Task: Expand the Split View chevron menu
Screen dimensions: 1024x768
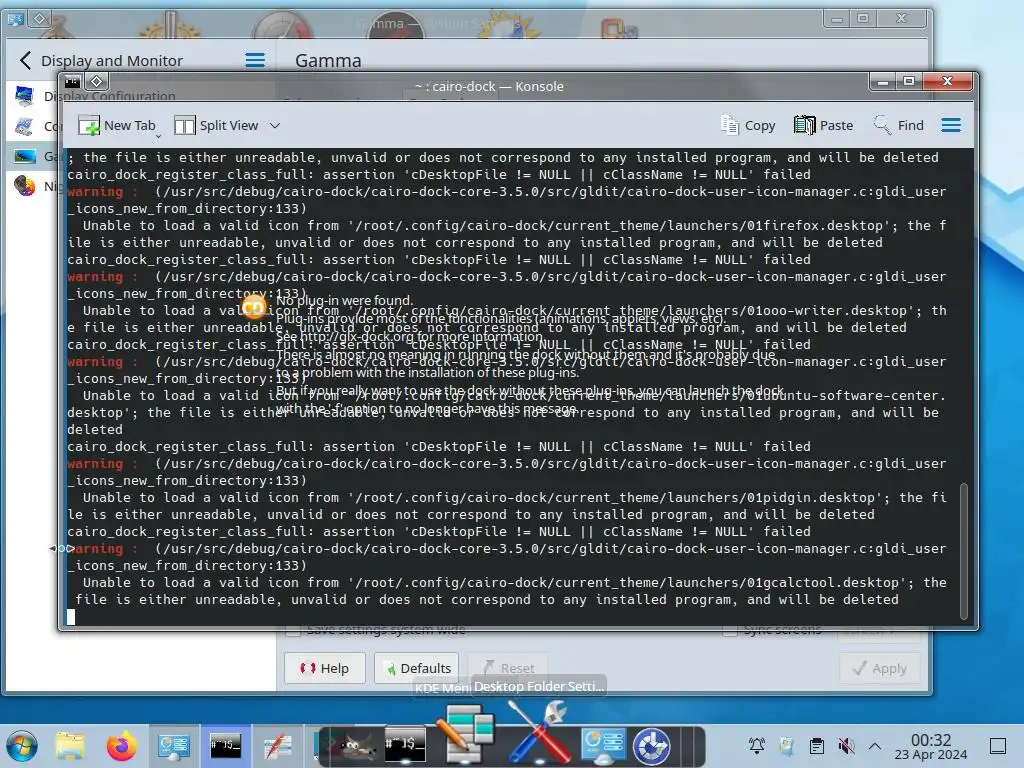Action: (275, 125)
